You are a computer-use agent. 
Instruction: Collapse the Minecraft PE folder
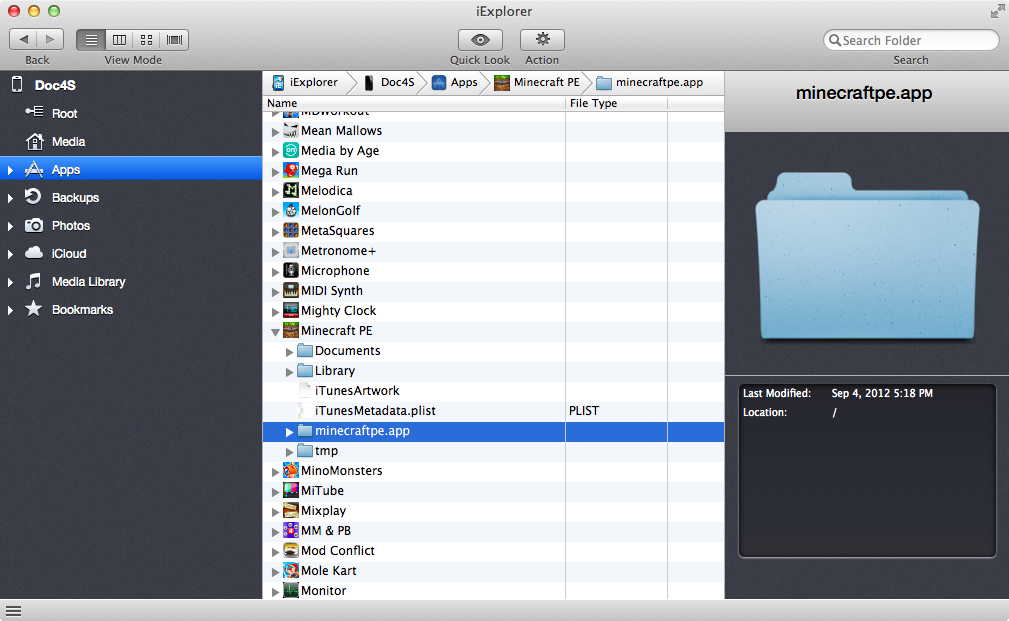click(276, 331)
